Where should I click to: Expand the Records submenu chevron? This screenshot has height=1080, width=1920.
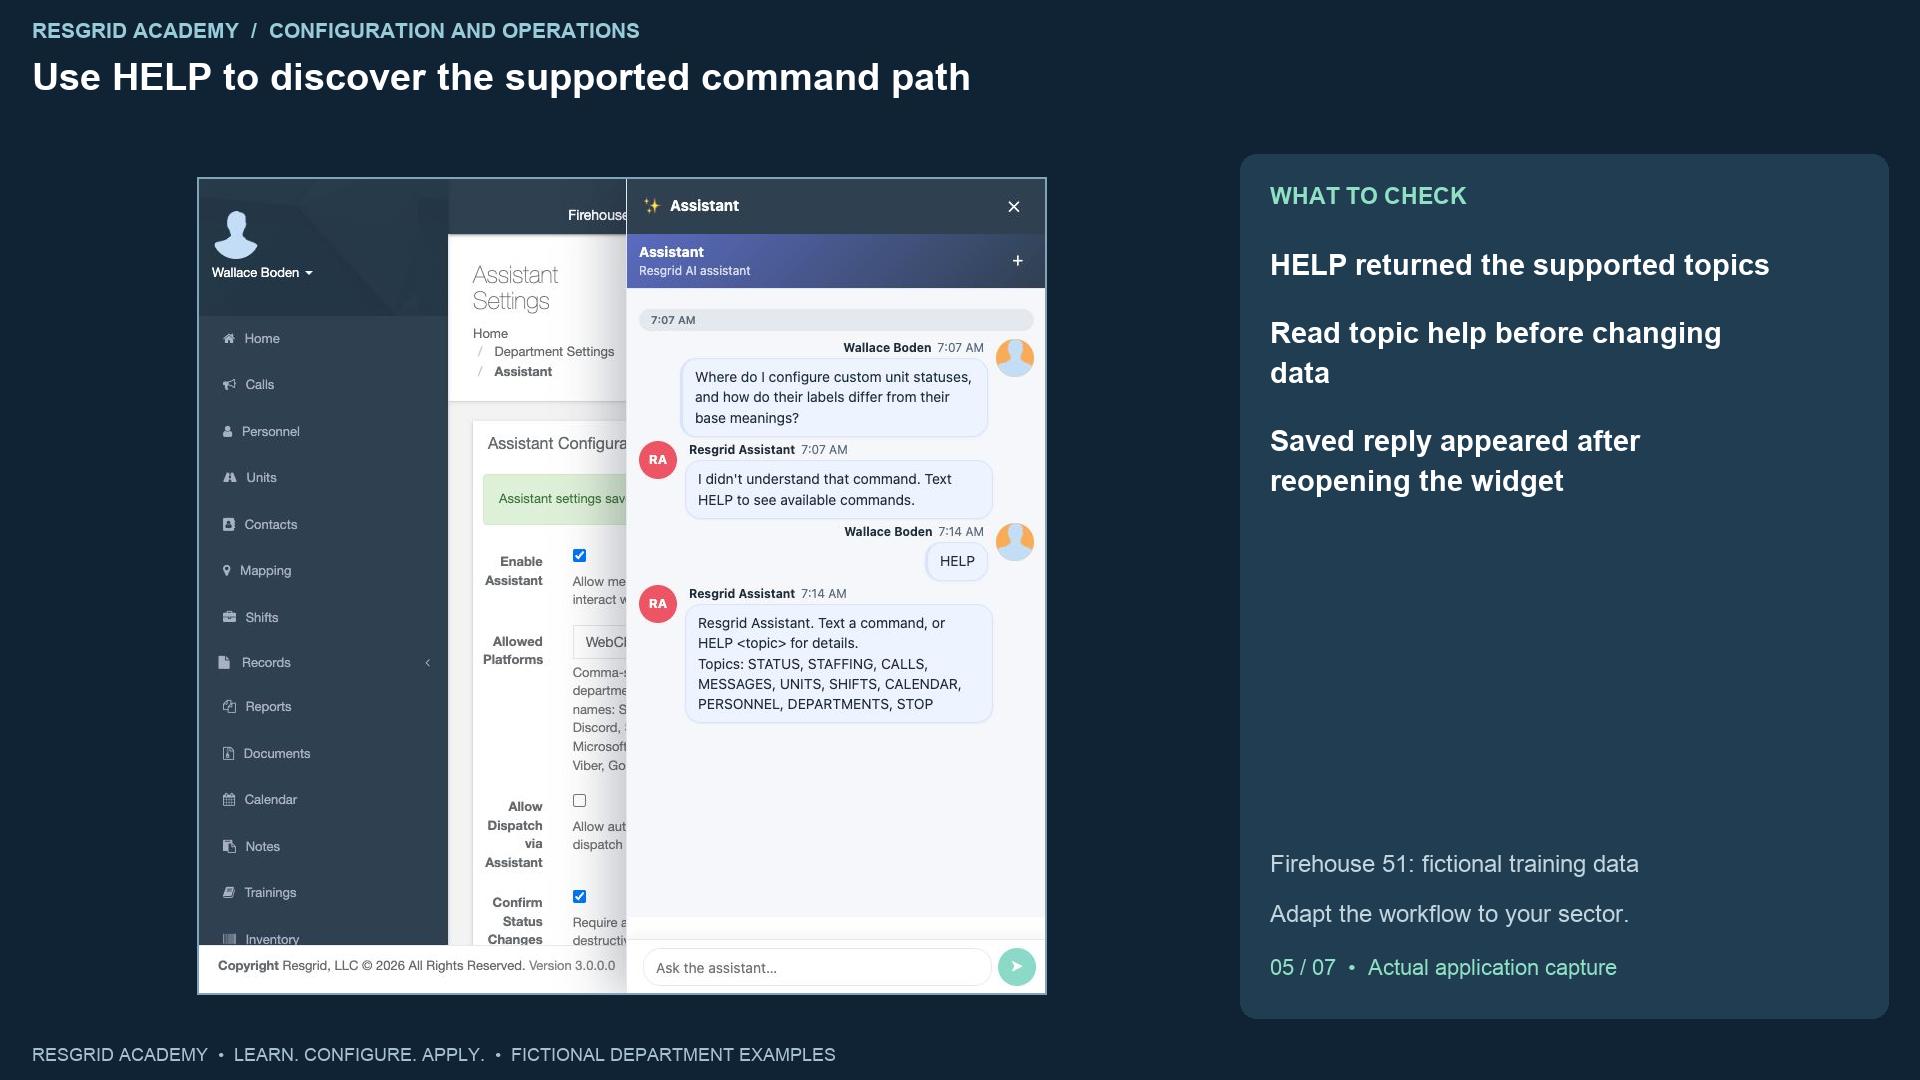(428, 663)
